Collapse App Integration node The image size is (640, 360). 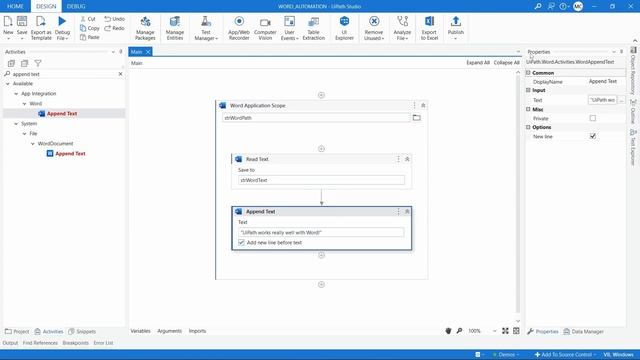coord(16,94)
